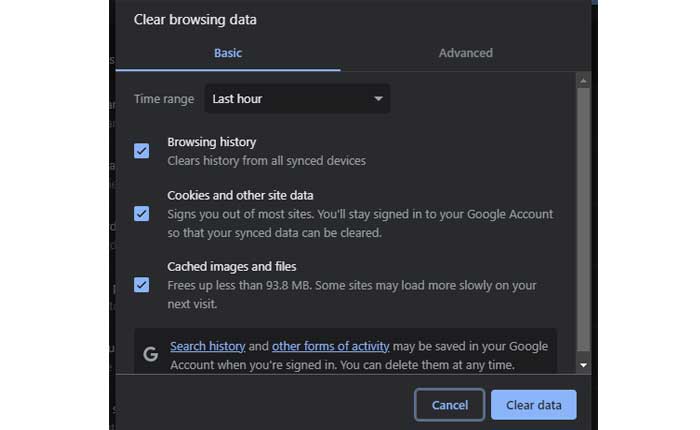Image resolution: width=700 pixels, height=430 pixels.
Task: Uncheck the Browsing history checkbox
Action: (x=142, y=151)
